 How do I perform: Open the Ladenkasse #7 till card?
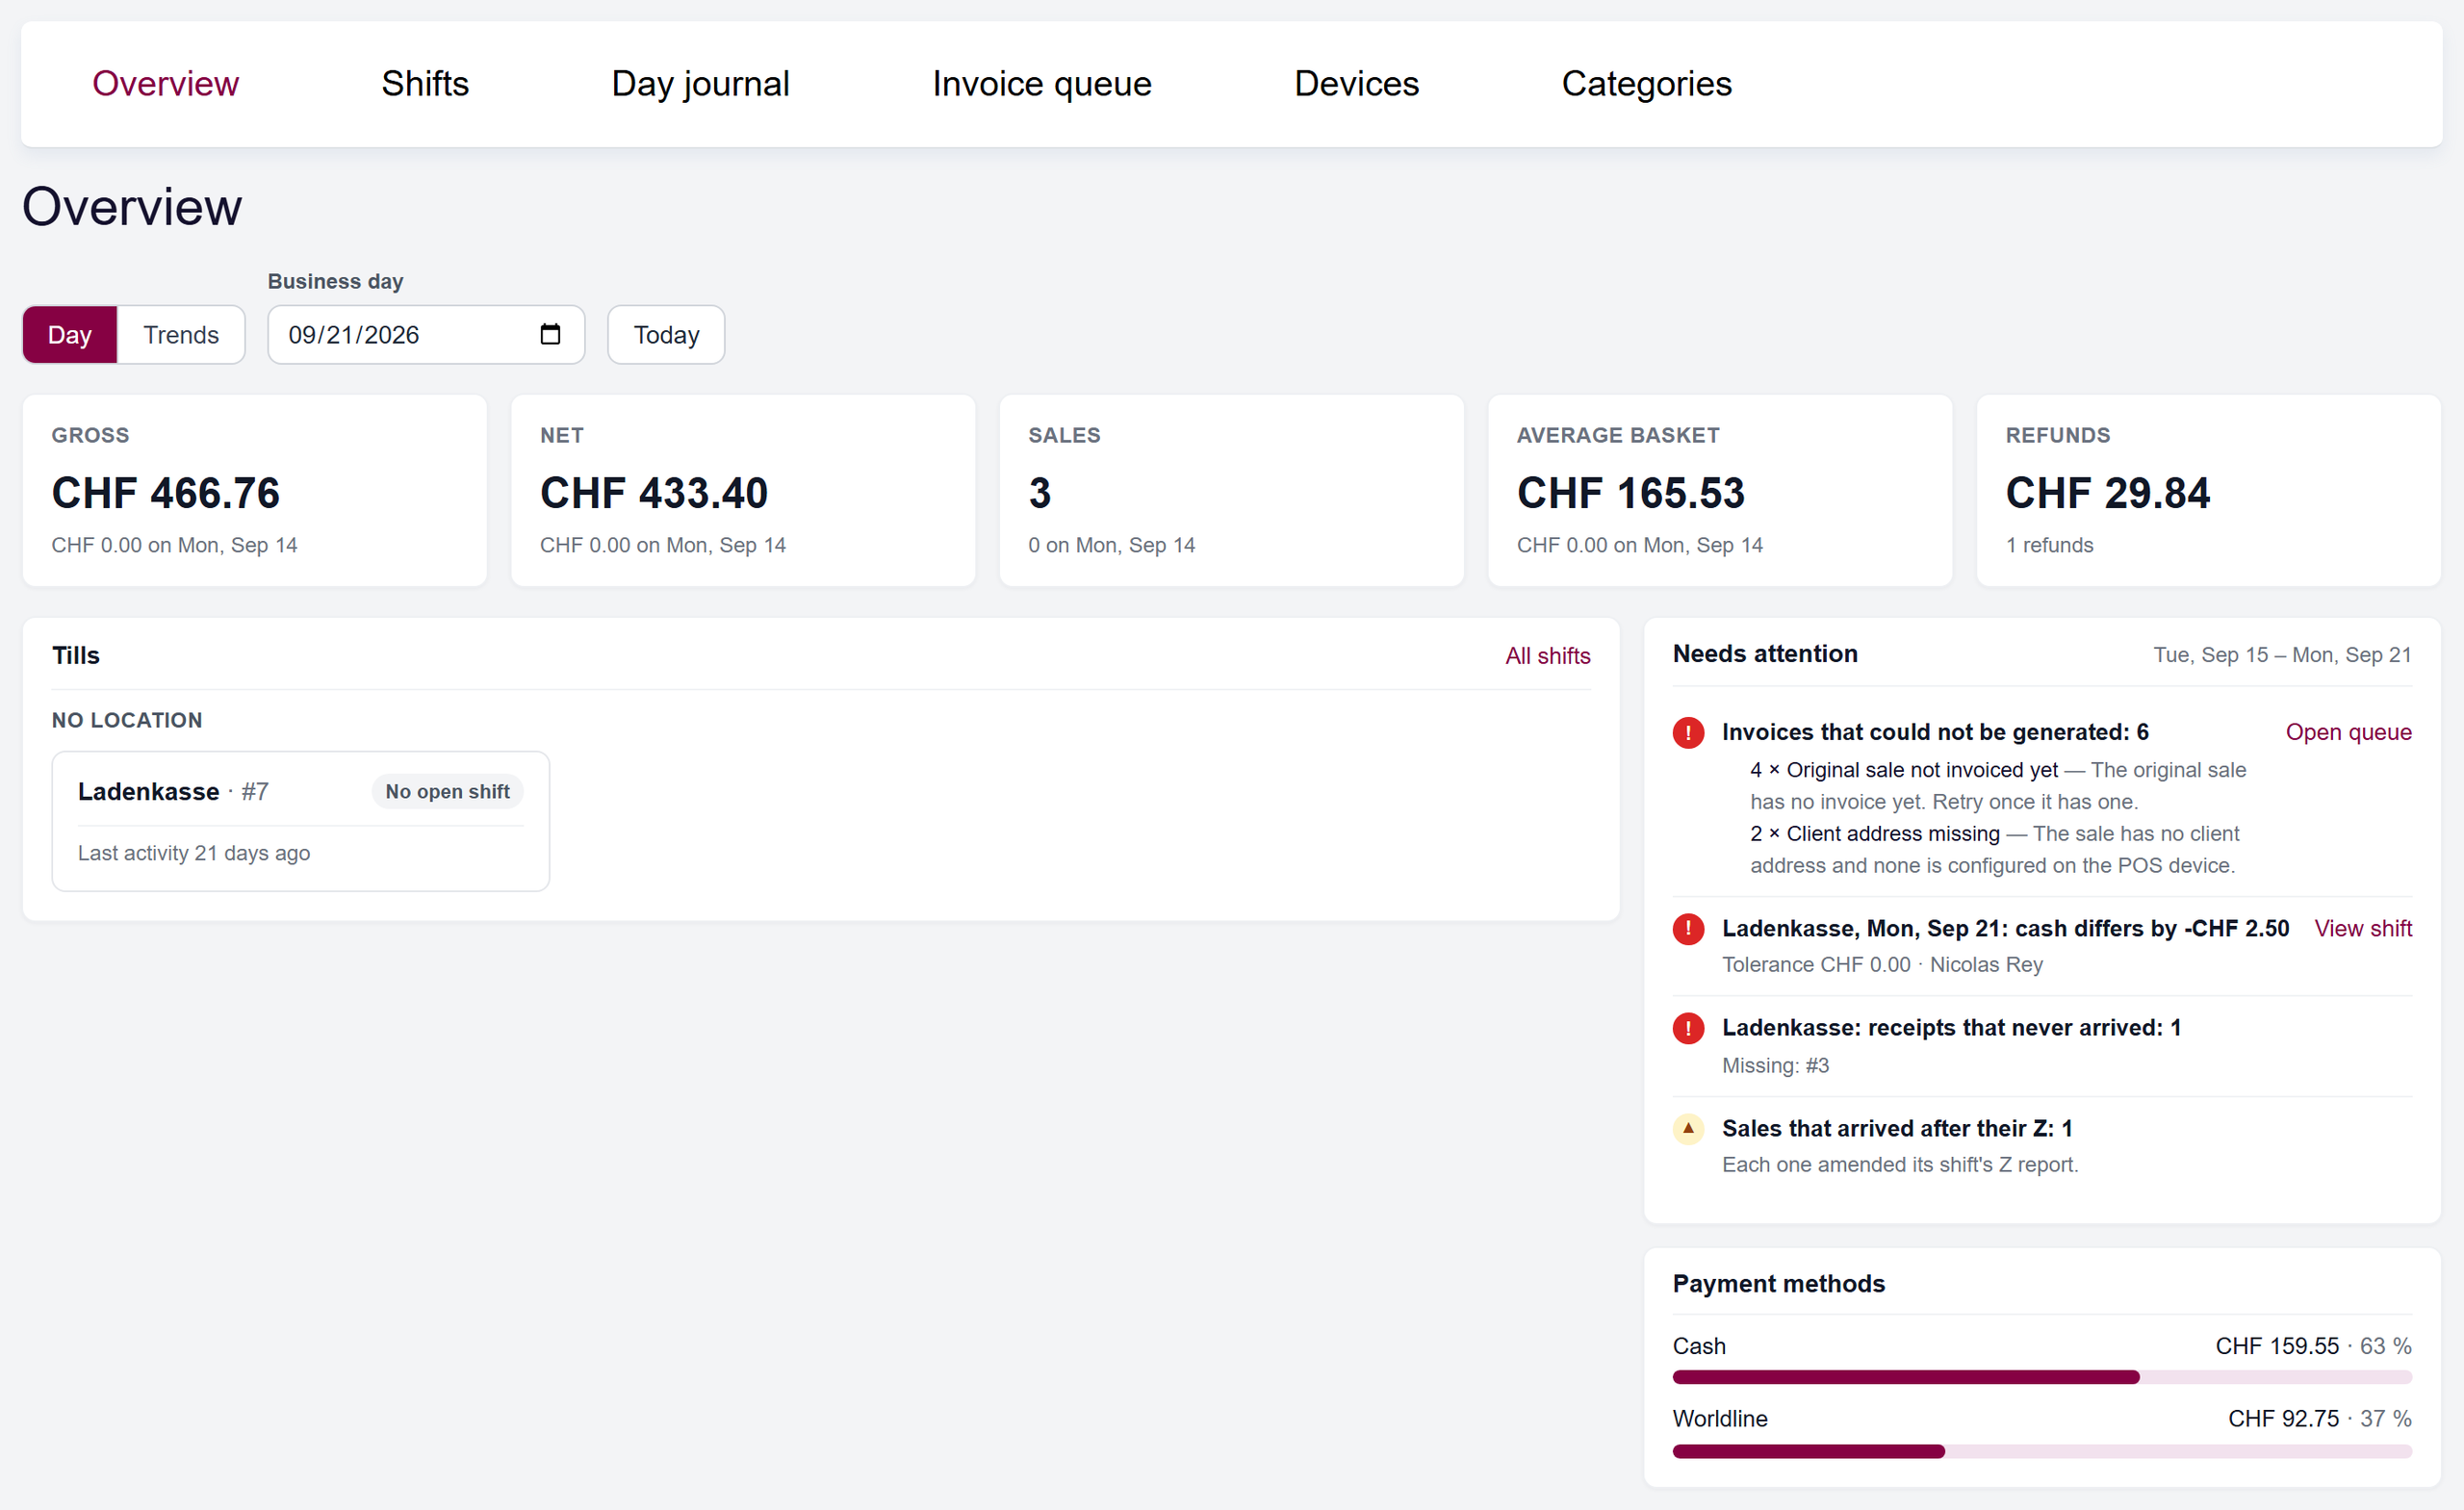tap(301, 821)
